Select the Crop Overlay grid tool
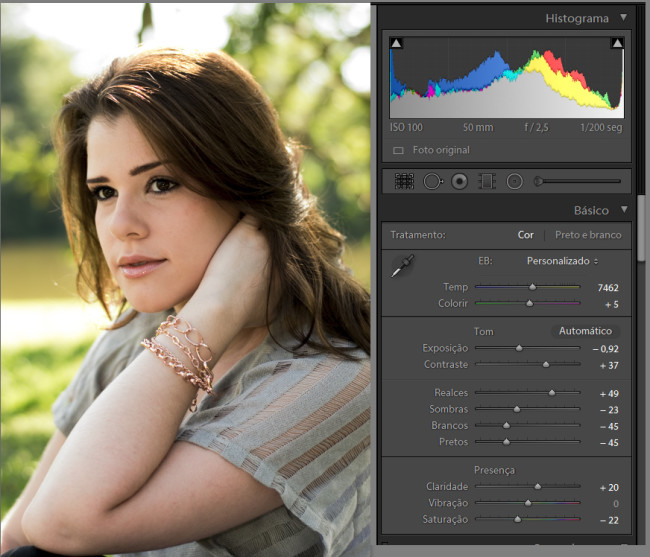 click(404, 182)
